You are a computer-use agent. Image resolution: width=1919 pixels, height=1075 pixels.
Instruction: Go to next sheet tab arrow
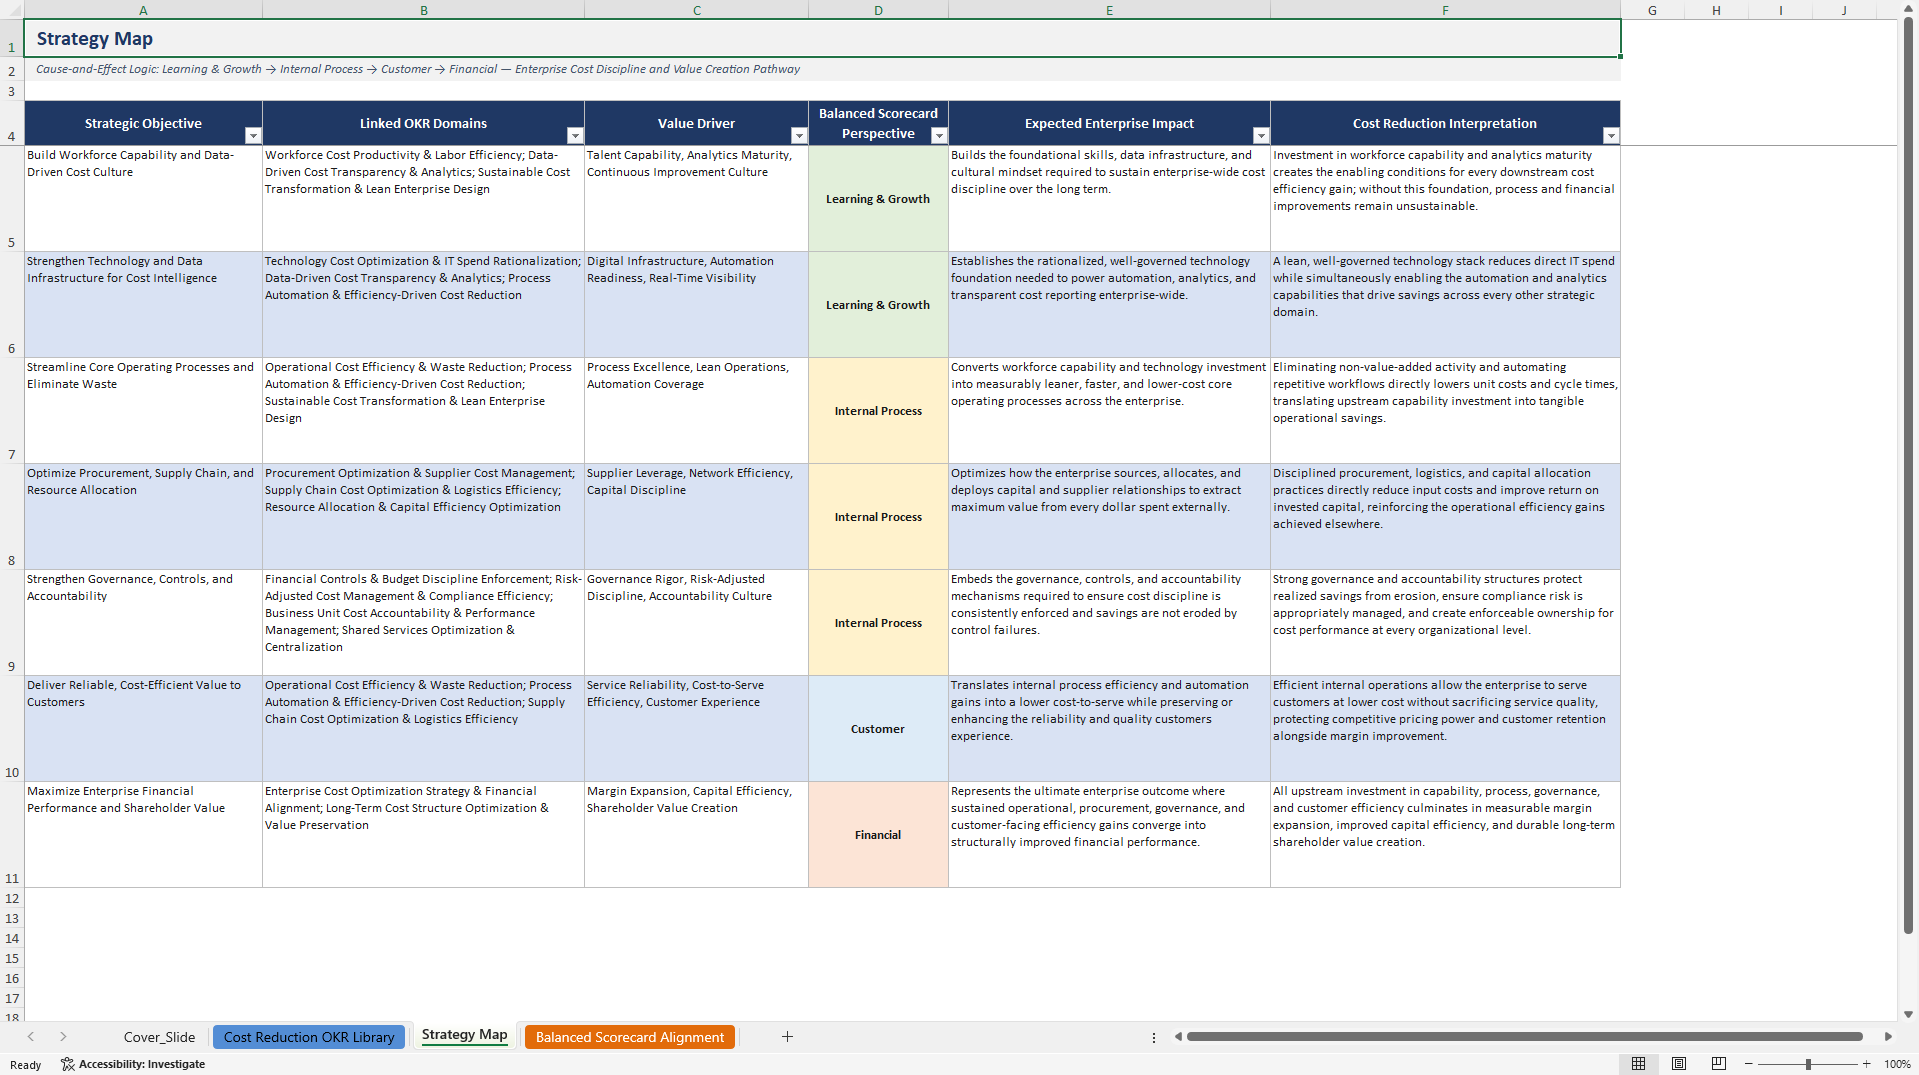[x=63, y=1037]
